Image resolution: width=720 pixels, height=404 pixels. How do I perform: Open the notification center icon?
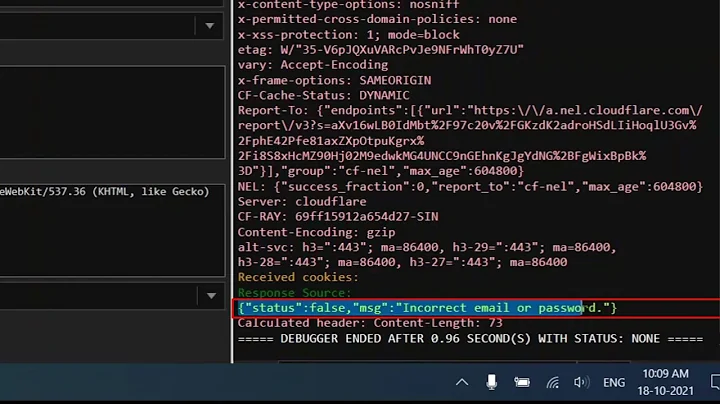pyautogui.click(x=714, y=382)
